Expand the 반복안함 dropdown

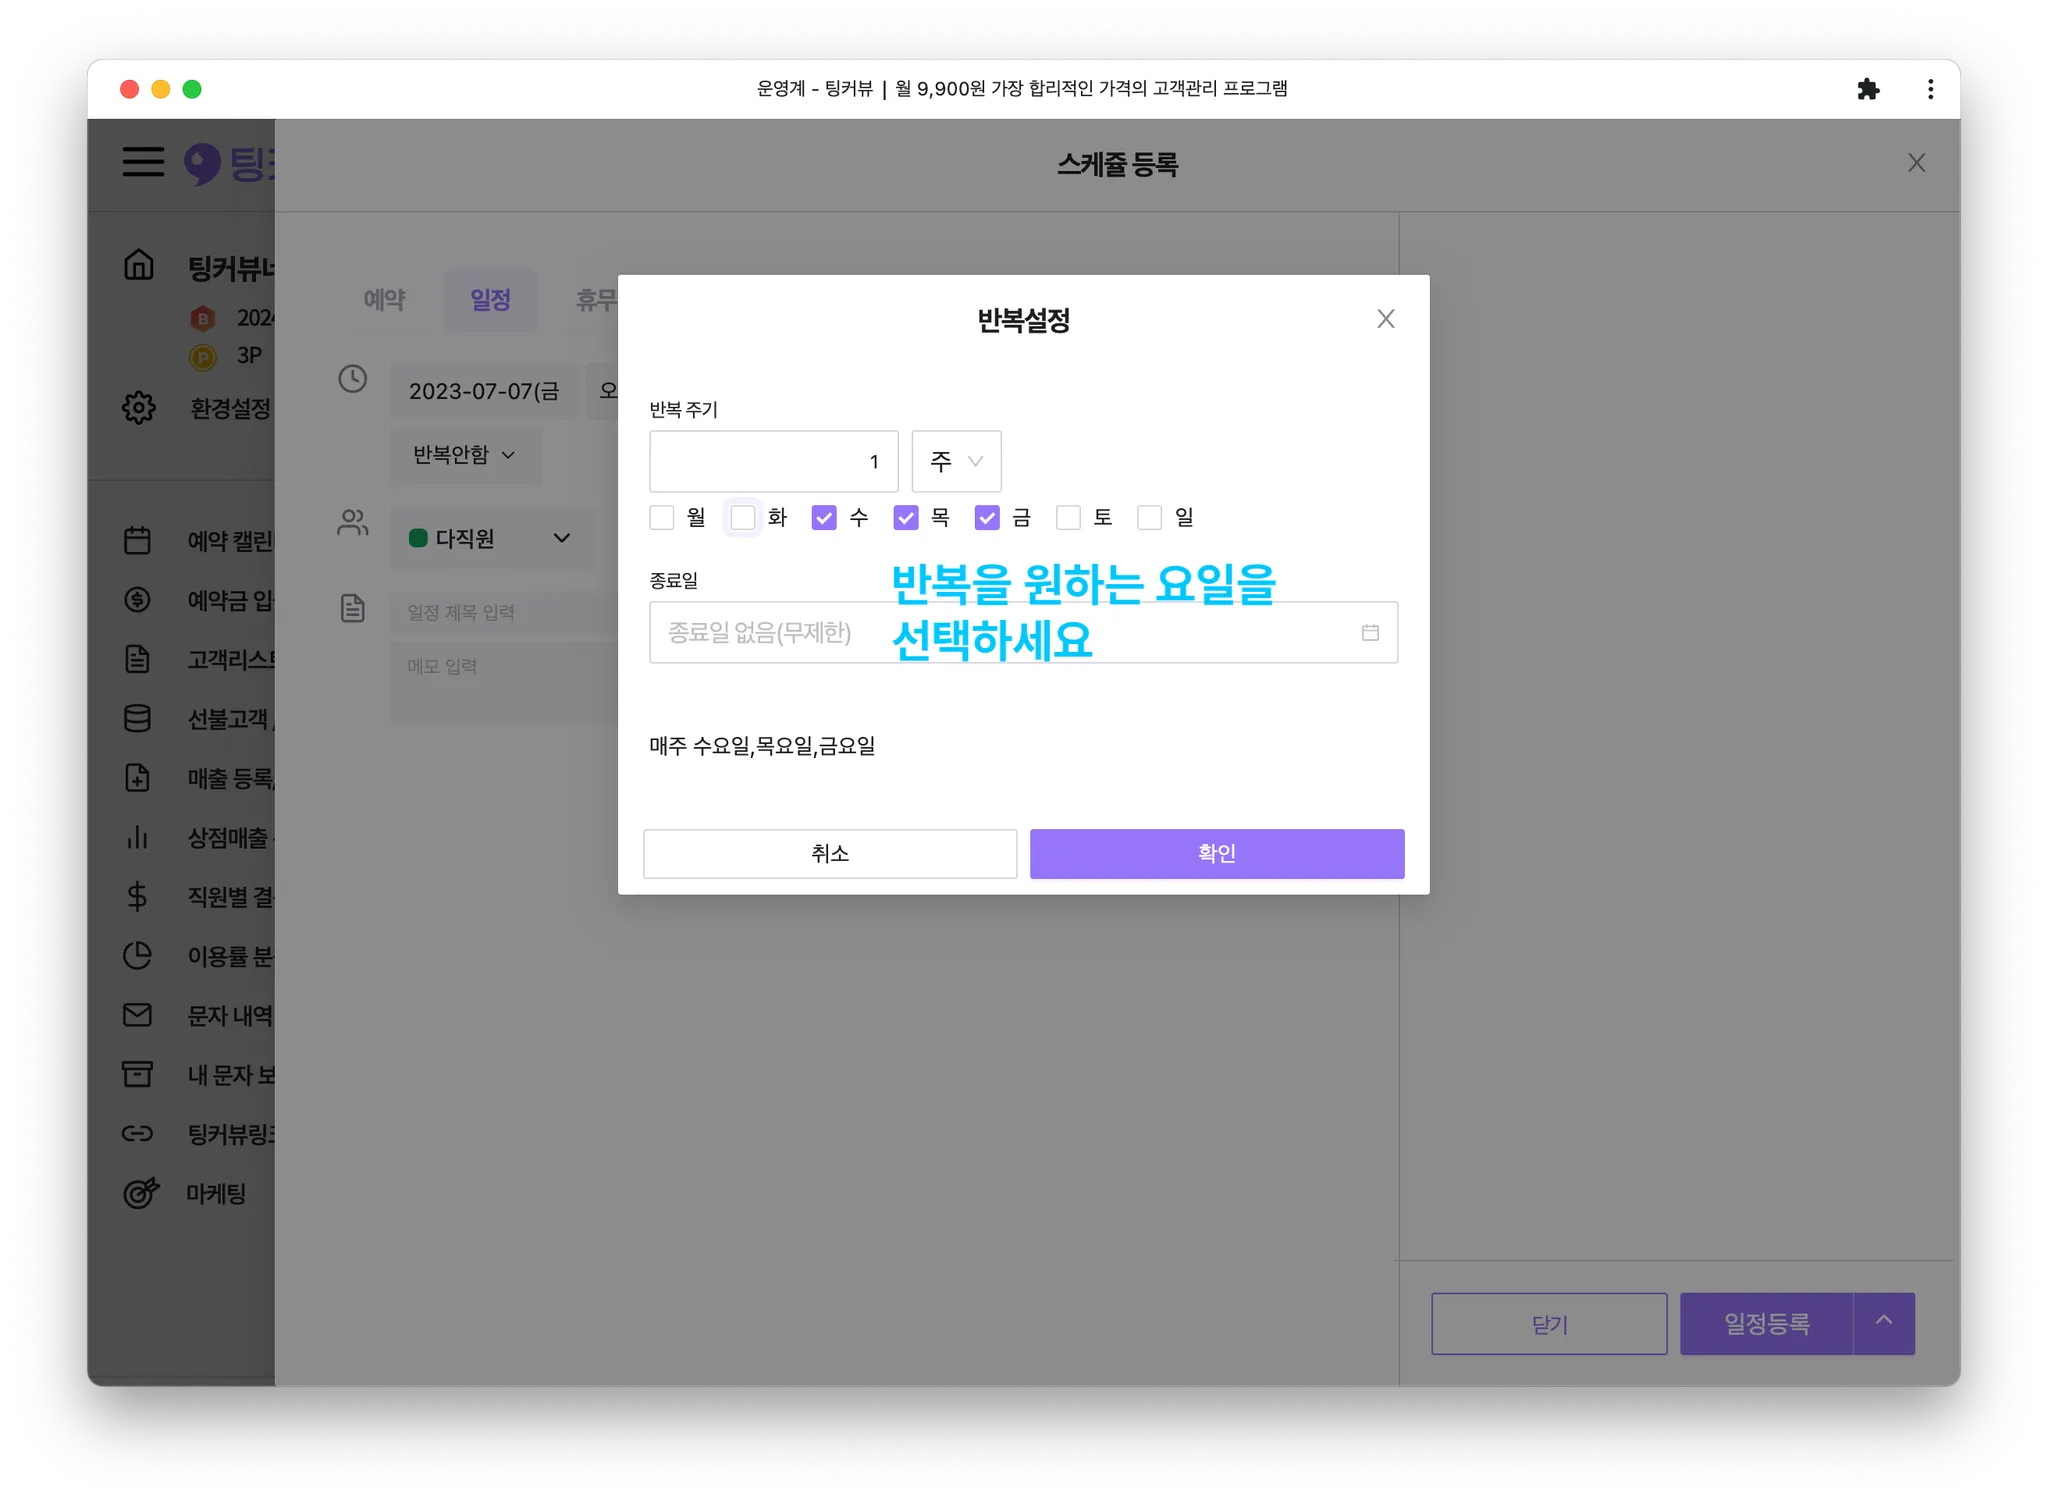click(x=465, y=455)
